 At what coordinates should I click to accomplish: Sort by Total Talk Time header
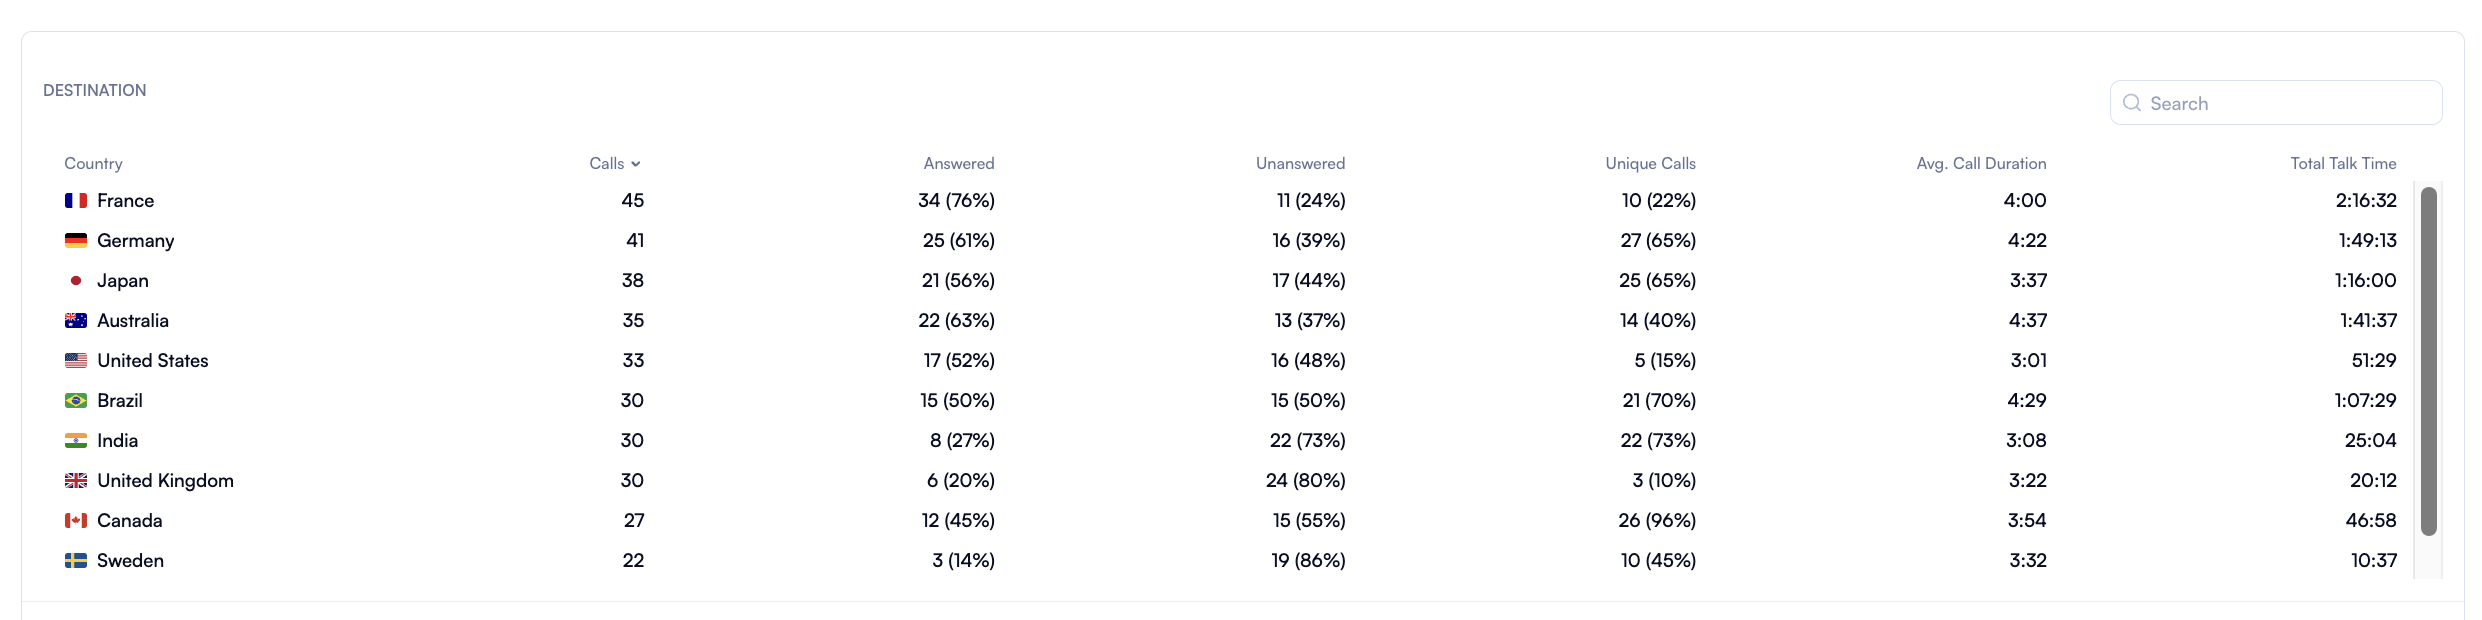[2343, 164]
